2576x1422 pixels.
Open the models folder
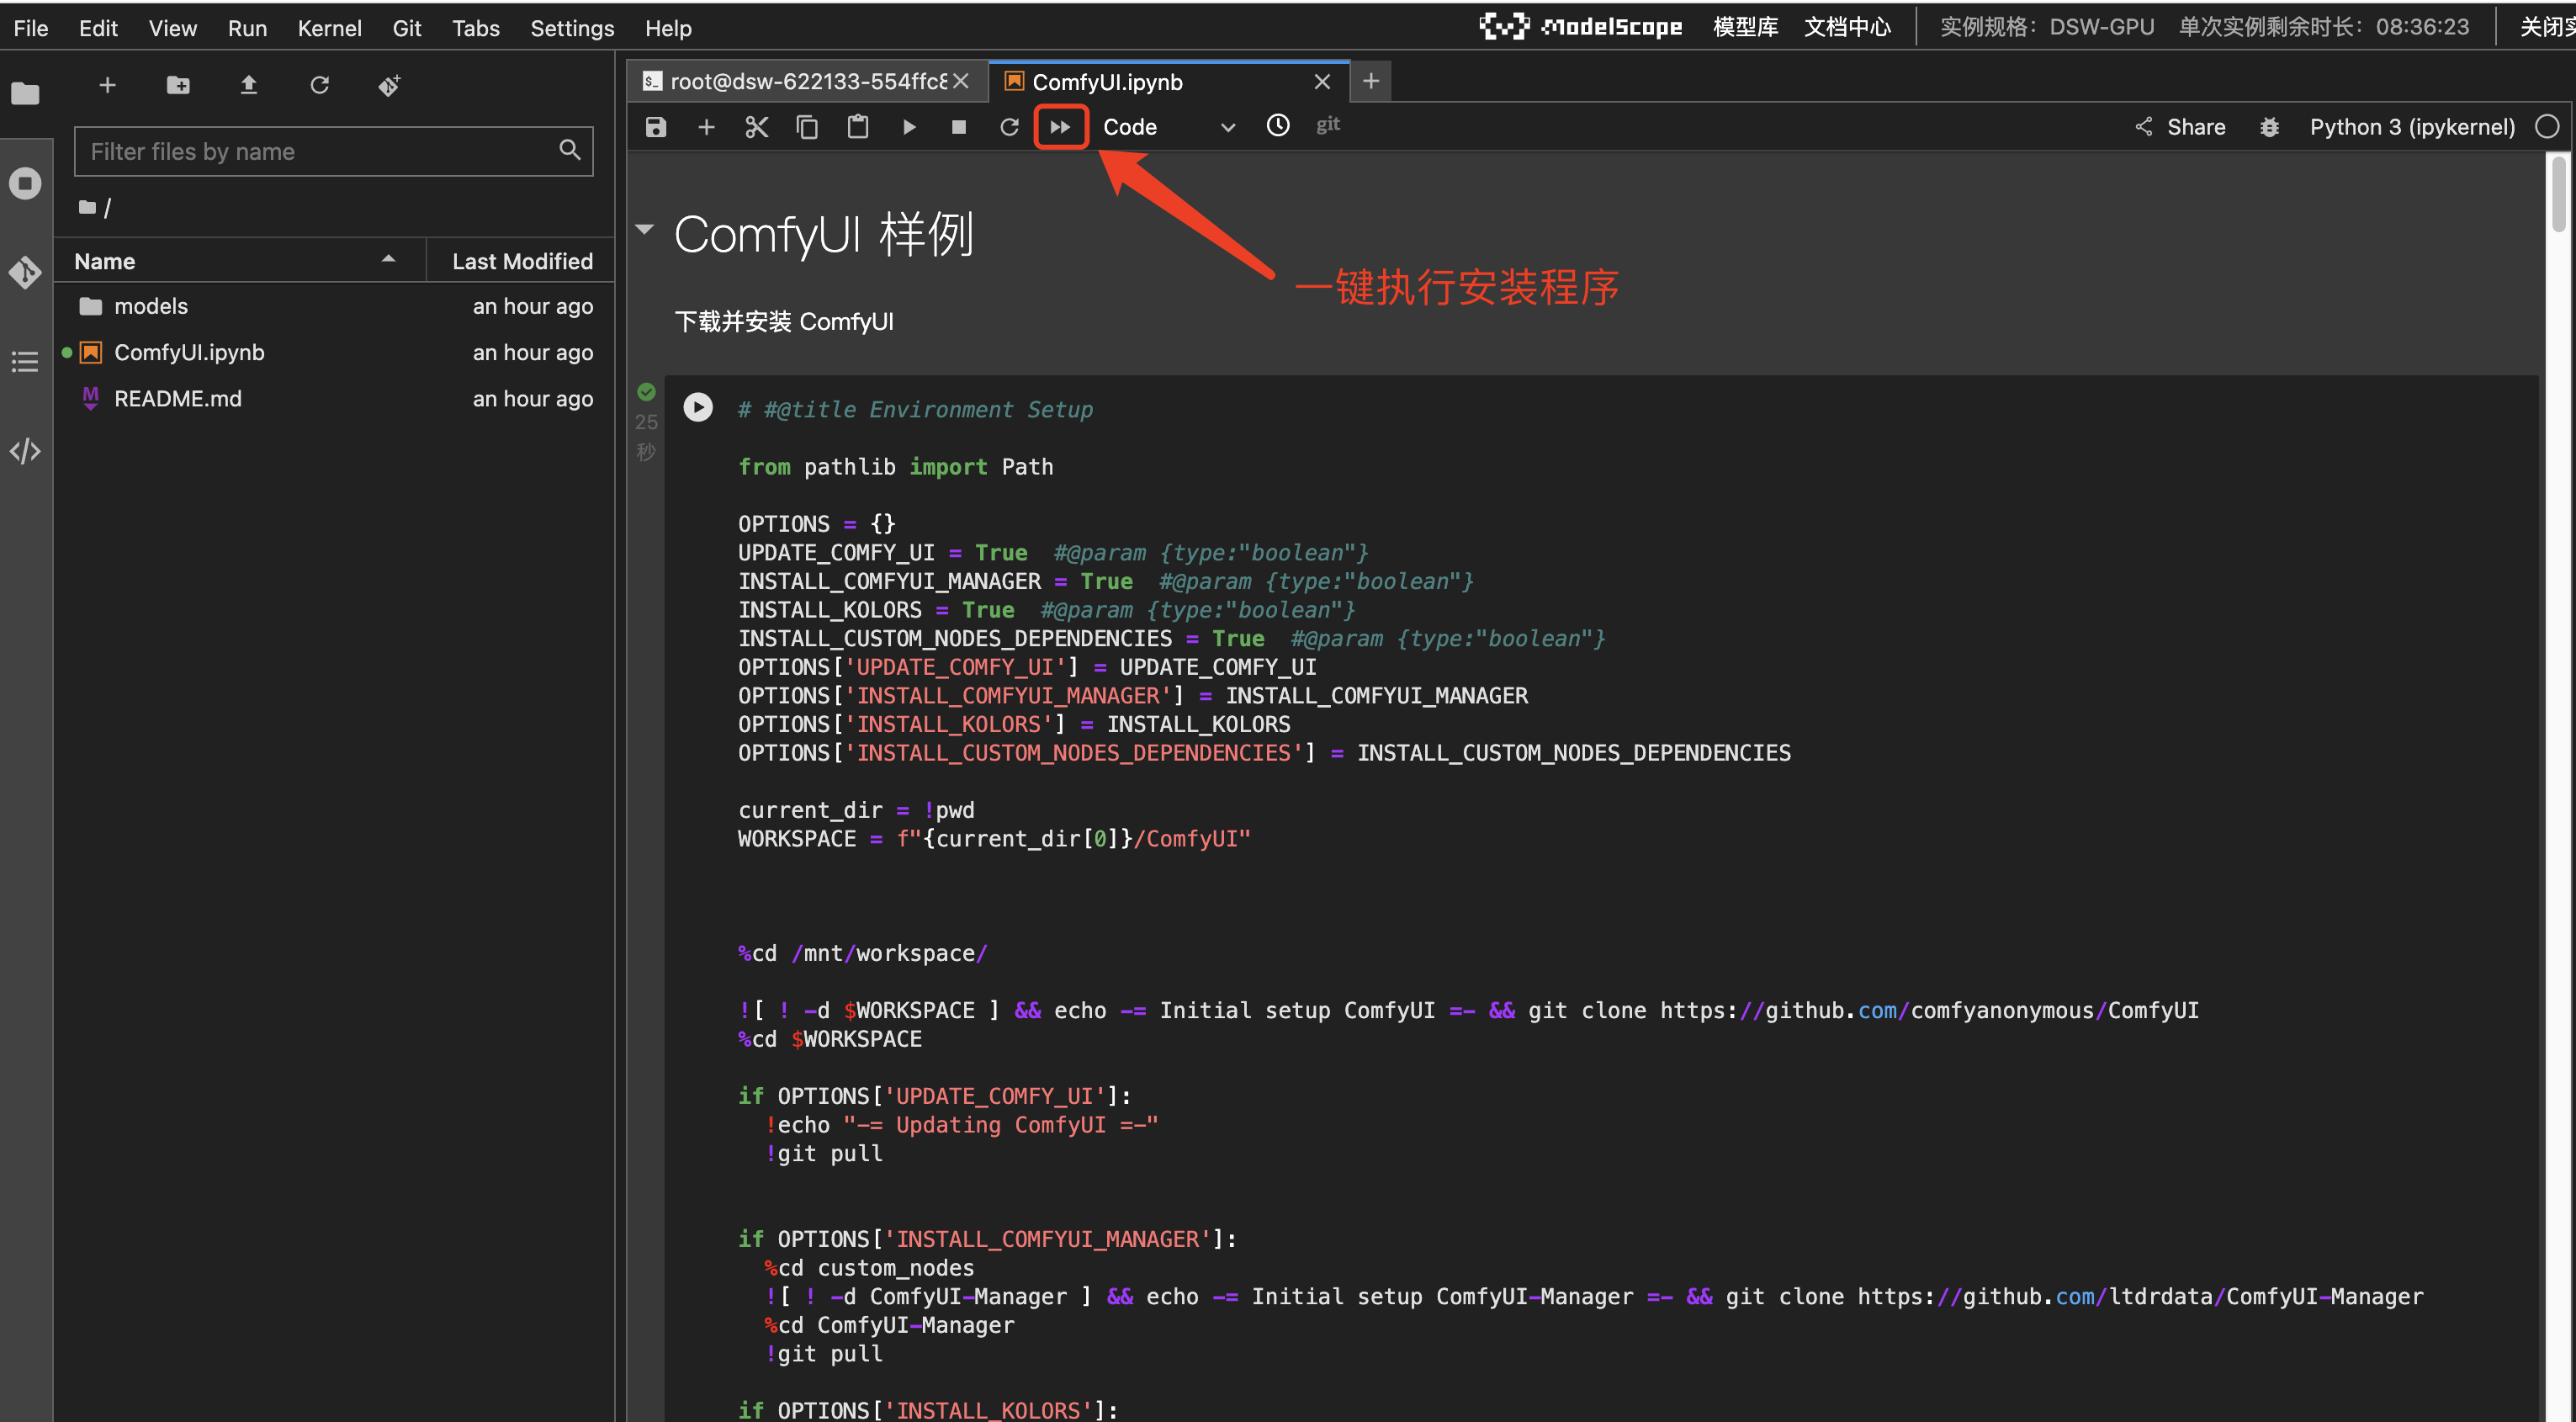(x=334, y=306)
